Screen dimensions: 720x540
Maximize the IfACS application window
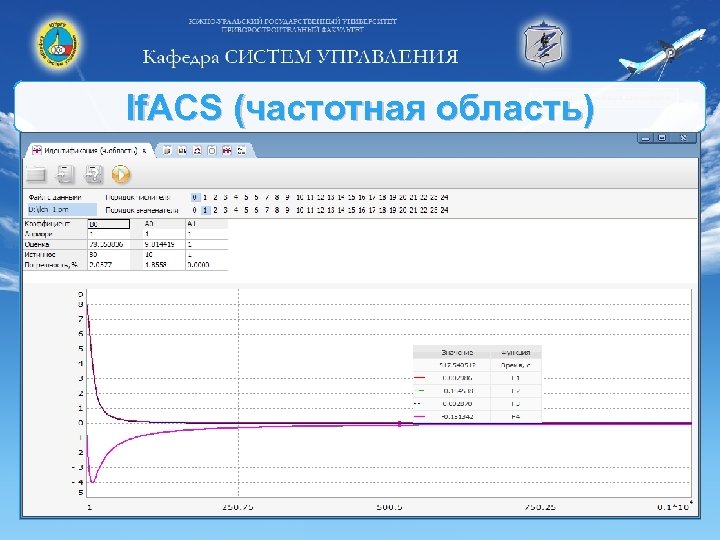pyautogui.click(x=662, y=138)
